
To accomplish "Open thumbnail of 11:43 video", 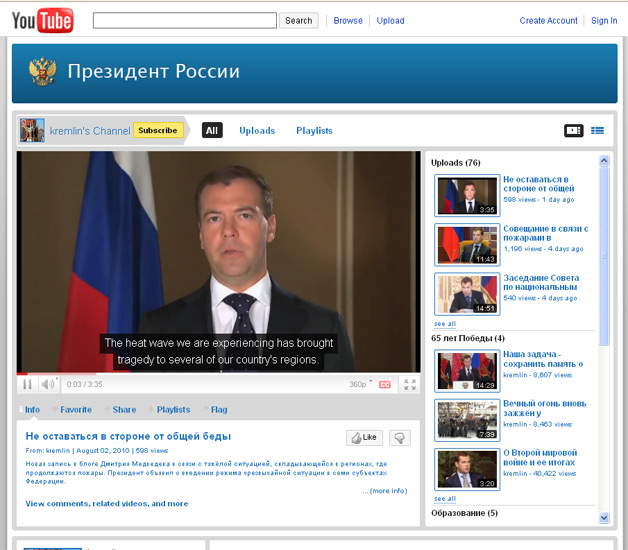I will pos(467,244).
